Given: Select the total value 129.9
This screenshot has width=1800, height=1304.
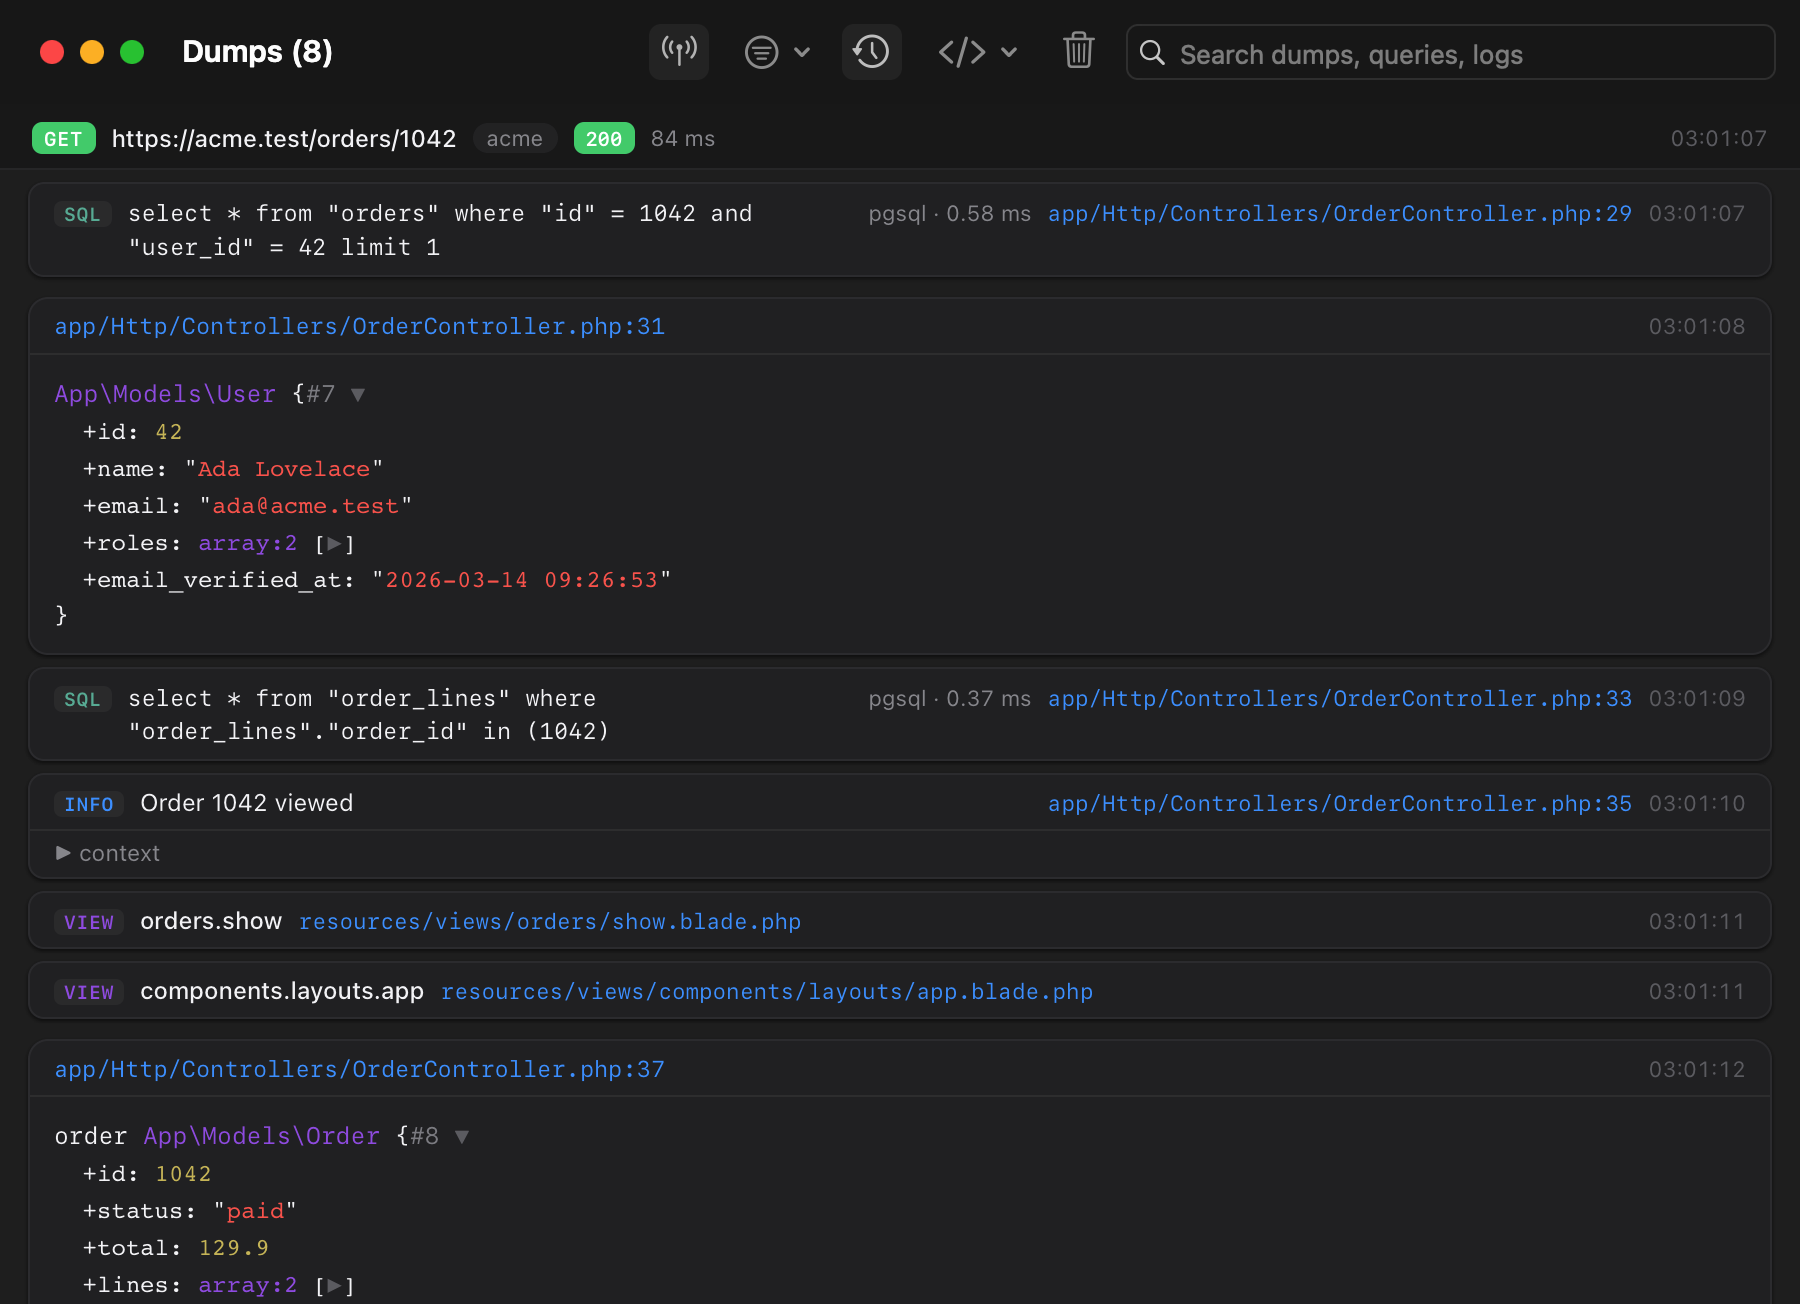Looking at the screenshot, I should point(234,1249).
